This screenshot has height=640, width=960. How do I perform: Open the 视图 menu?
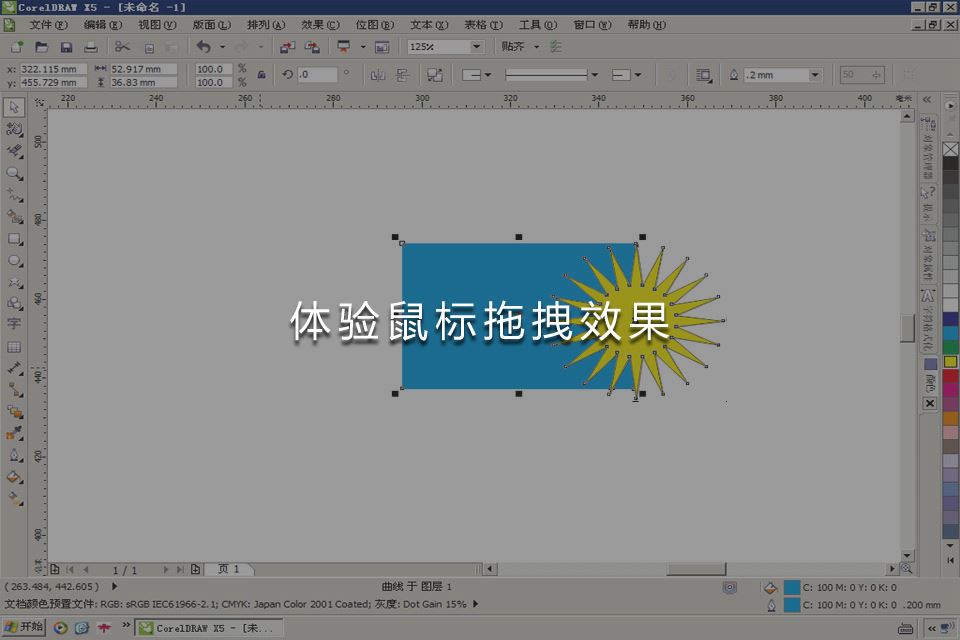[x=157, y=25]
